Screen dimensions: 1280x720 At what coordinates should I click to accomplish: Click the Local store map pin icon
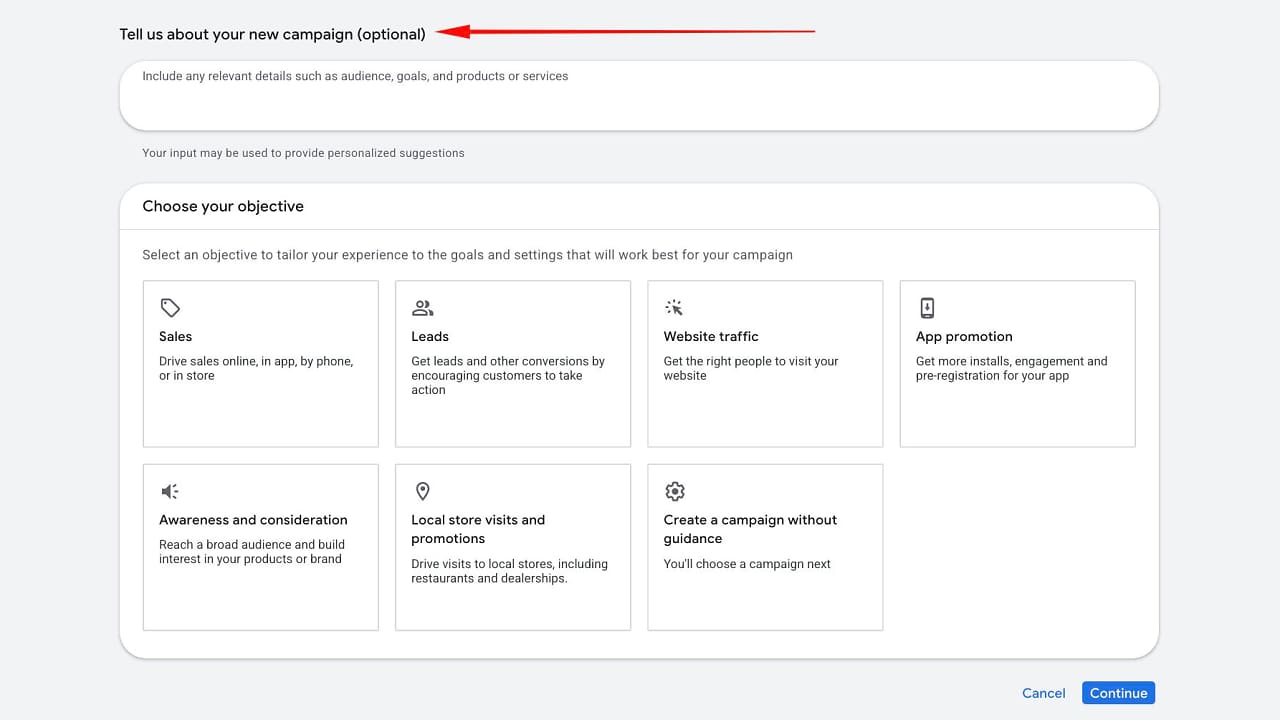(x=423, y=491)
